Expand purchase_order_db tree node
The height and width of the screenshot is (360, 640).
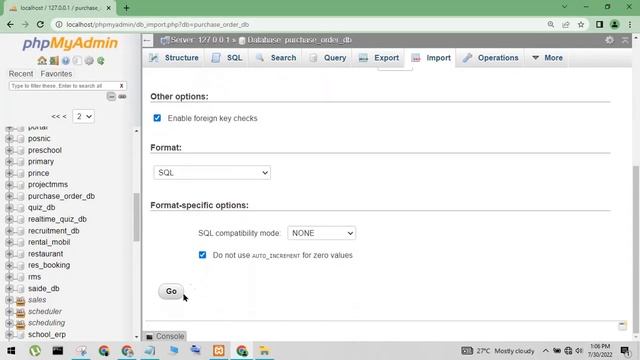pos(9,196)
